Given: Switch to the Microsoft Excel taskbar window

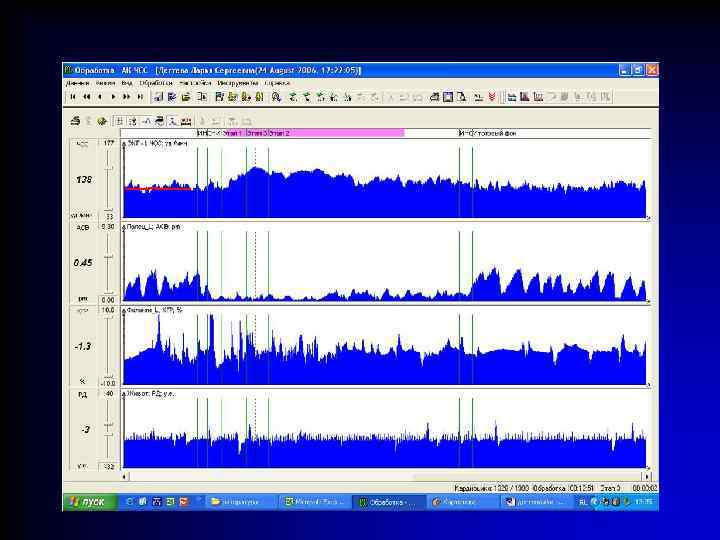Looking at the screenshot, I should (x=314, y=501).
